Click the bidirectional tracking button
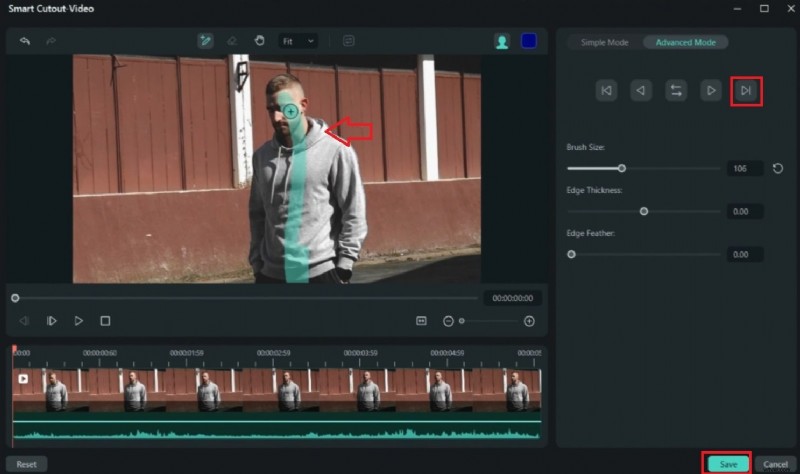The height and width of the screenshot is (474, 800). click(x=676, y=91)
